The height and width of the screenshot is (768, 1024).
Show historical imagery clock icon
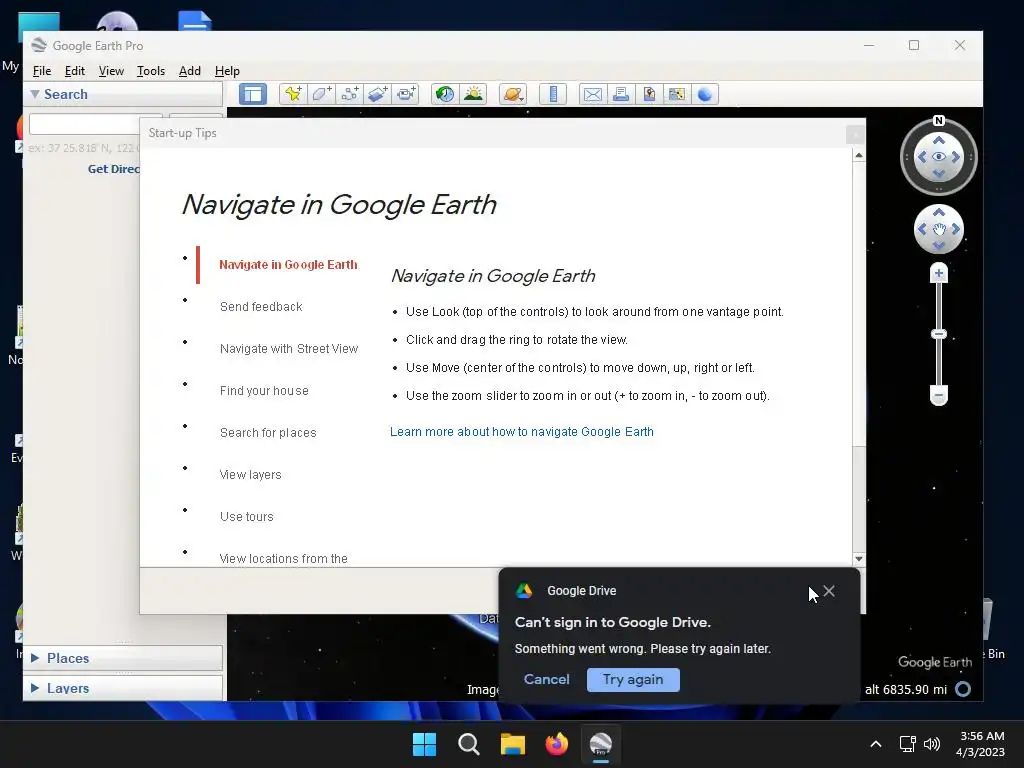(x=445, y=94)
